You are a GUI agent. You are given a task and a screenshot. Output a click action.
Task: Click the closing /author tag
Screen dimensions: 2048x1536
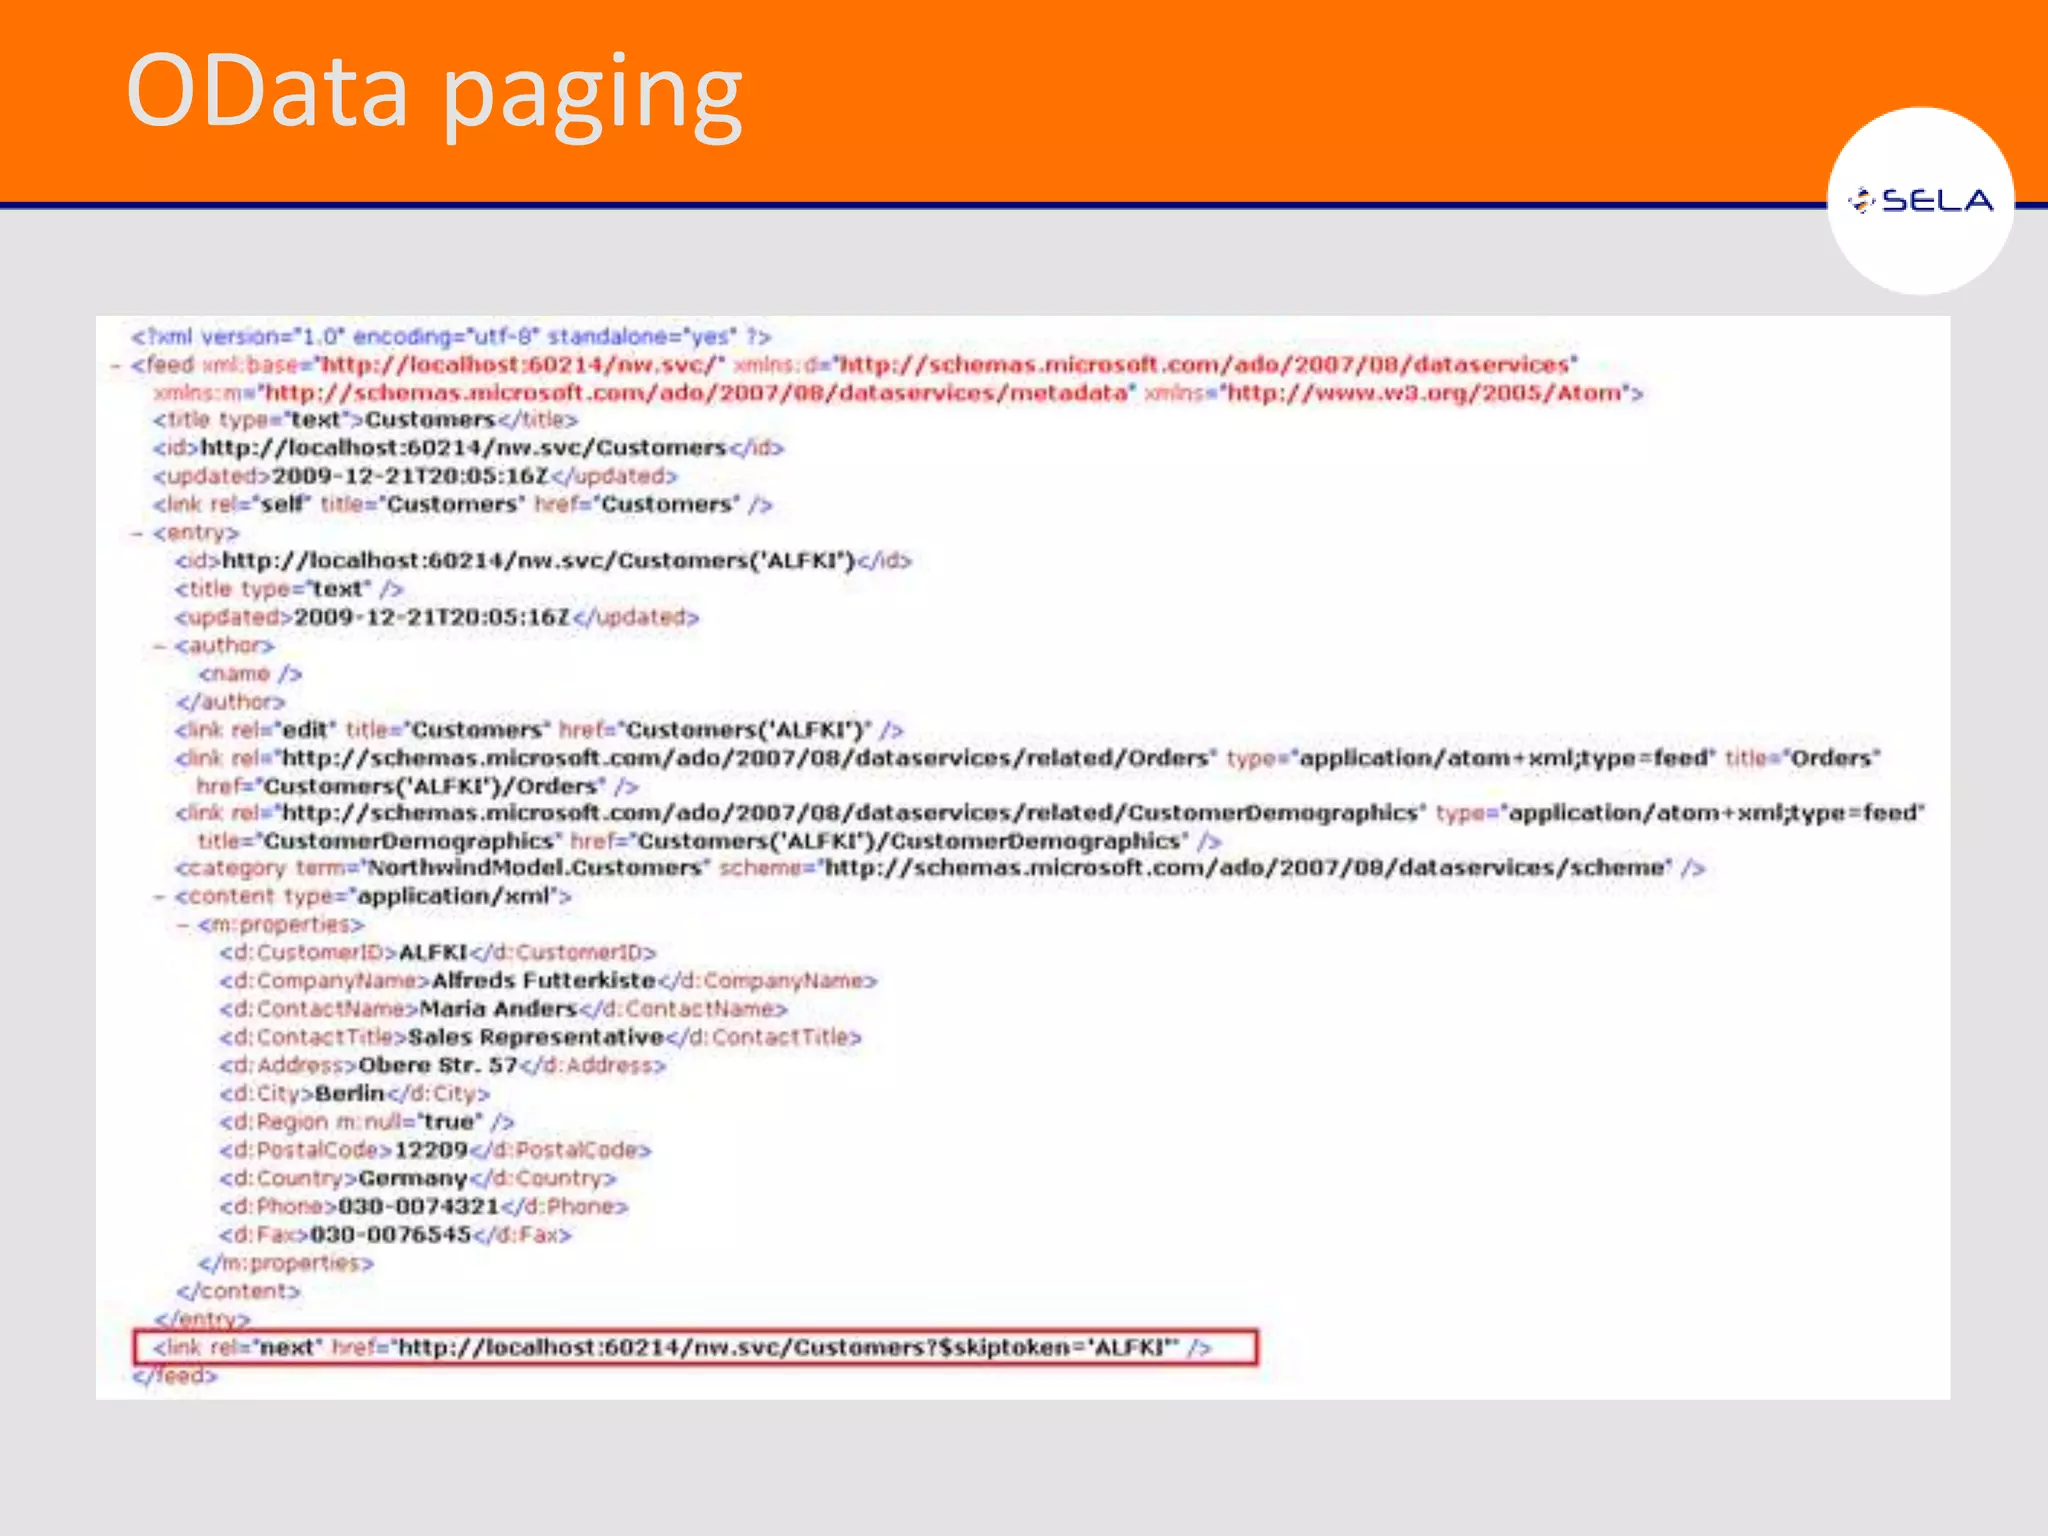coord(230,702)
